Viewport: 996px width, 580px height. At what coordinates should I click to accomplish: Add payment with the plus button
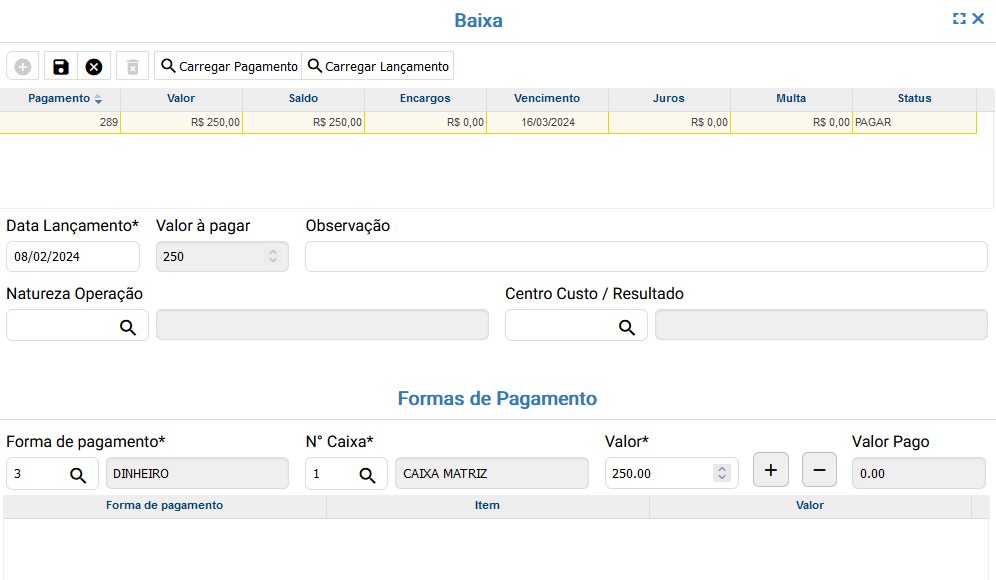770,469
